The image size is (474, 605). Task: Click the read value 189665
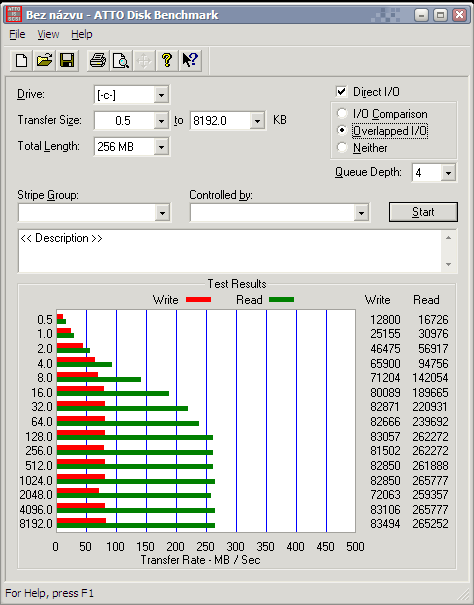[430, 392]
